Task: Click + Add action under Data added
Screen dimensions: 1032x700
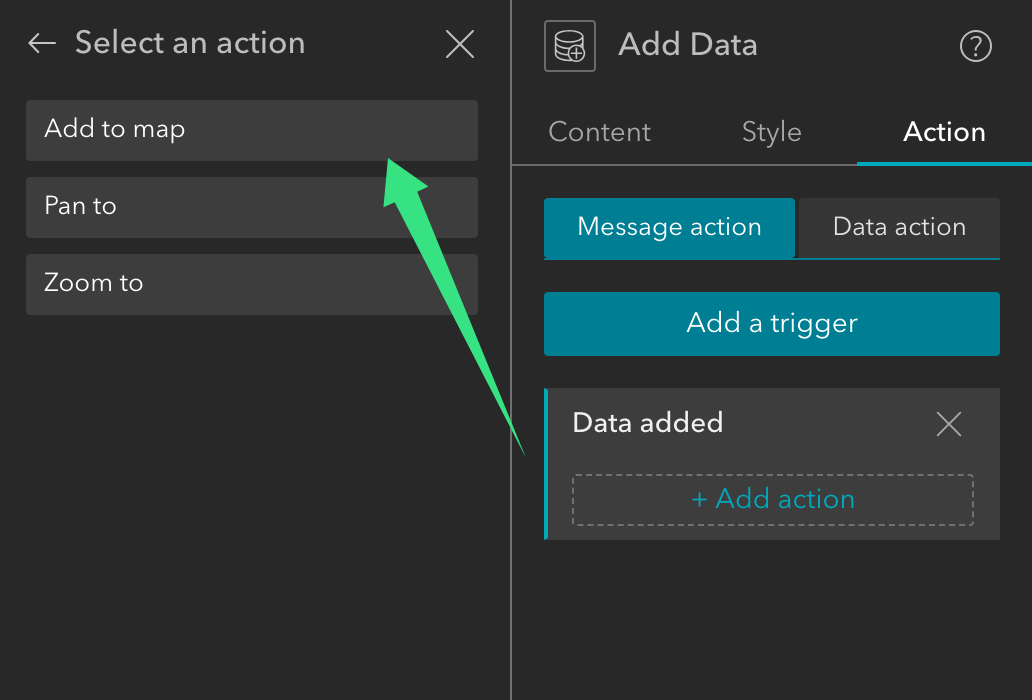Action: [x=772, y=499]
